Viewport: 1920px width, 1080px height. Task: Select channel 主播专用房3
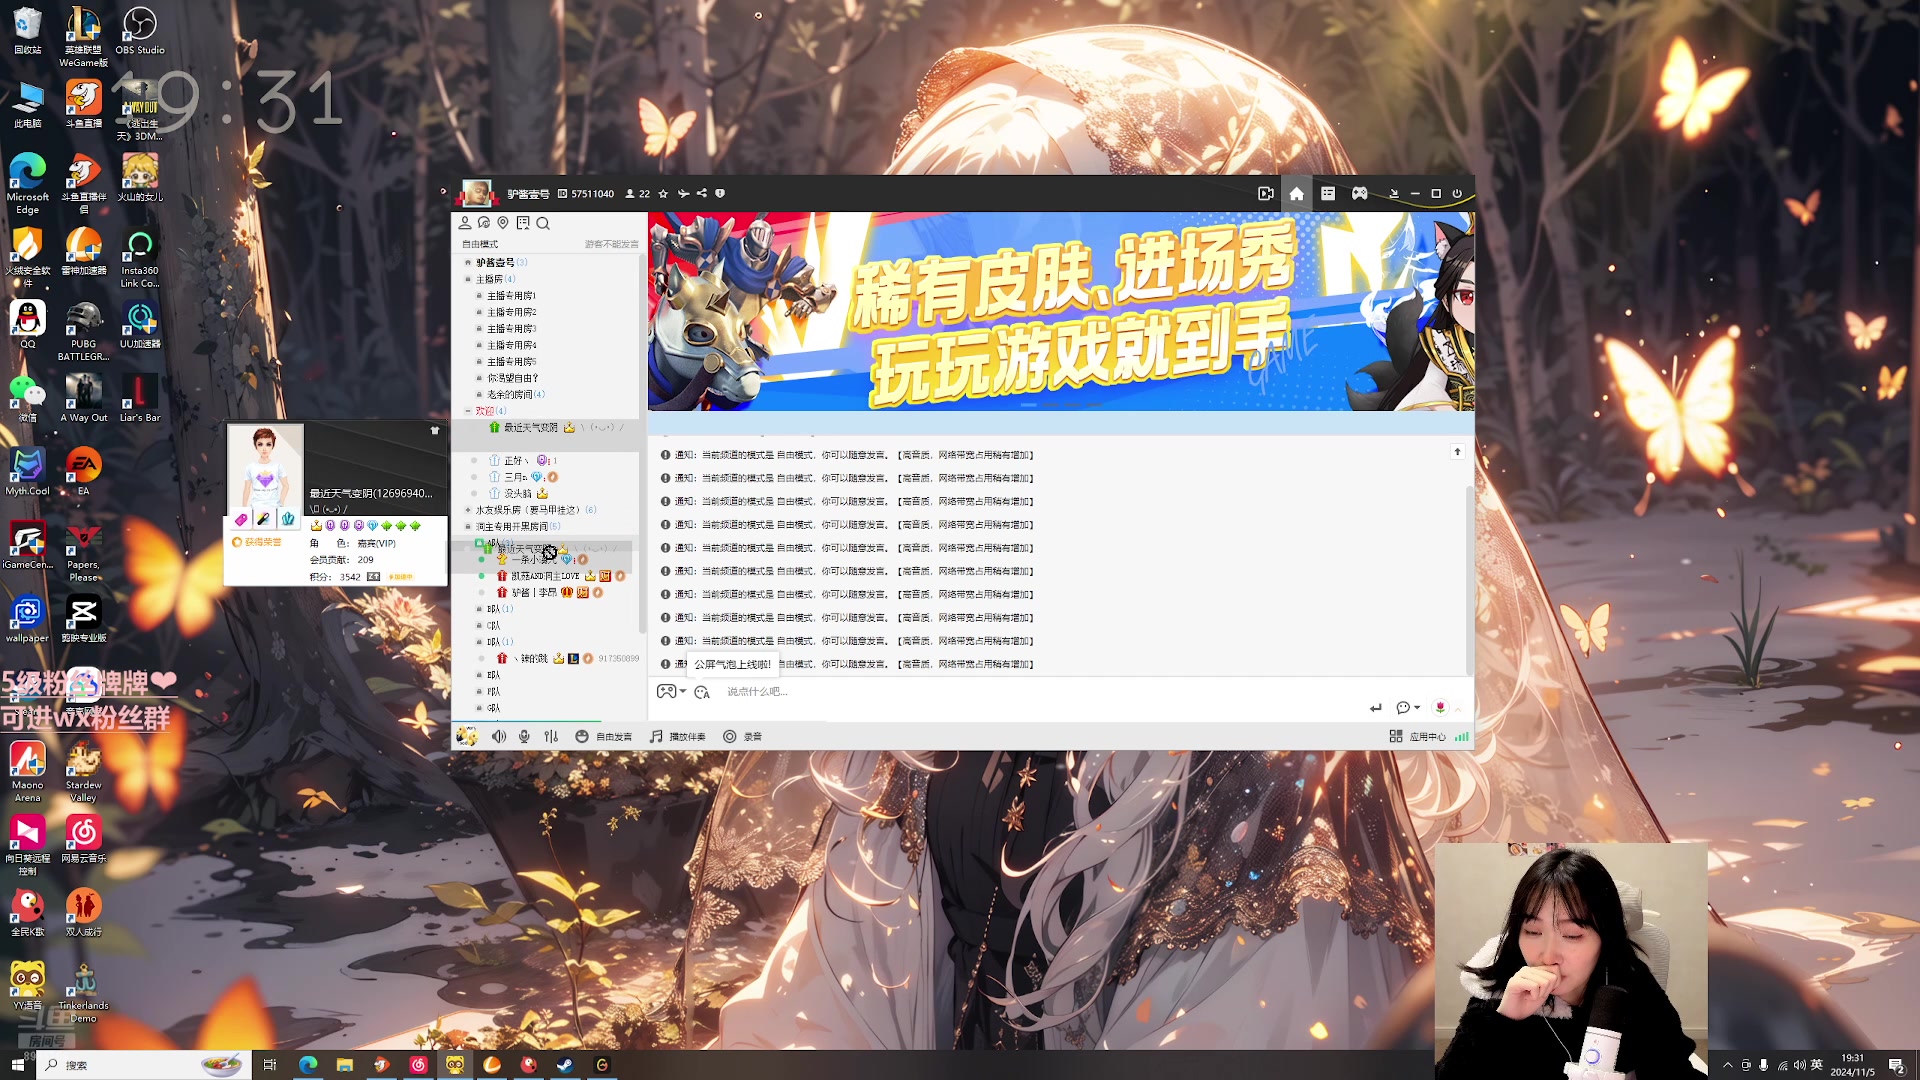pos(511,329)
